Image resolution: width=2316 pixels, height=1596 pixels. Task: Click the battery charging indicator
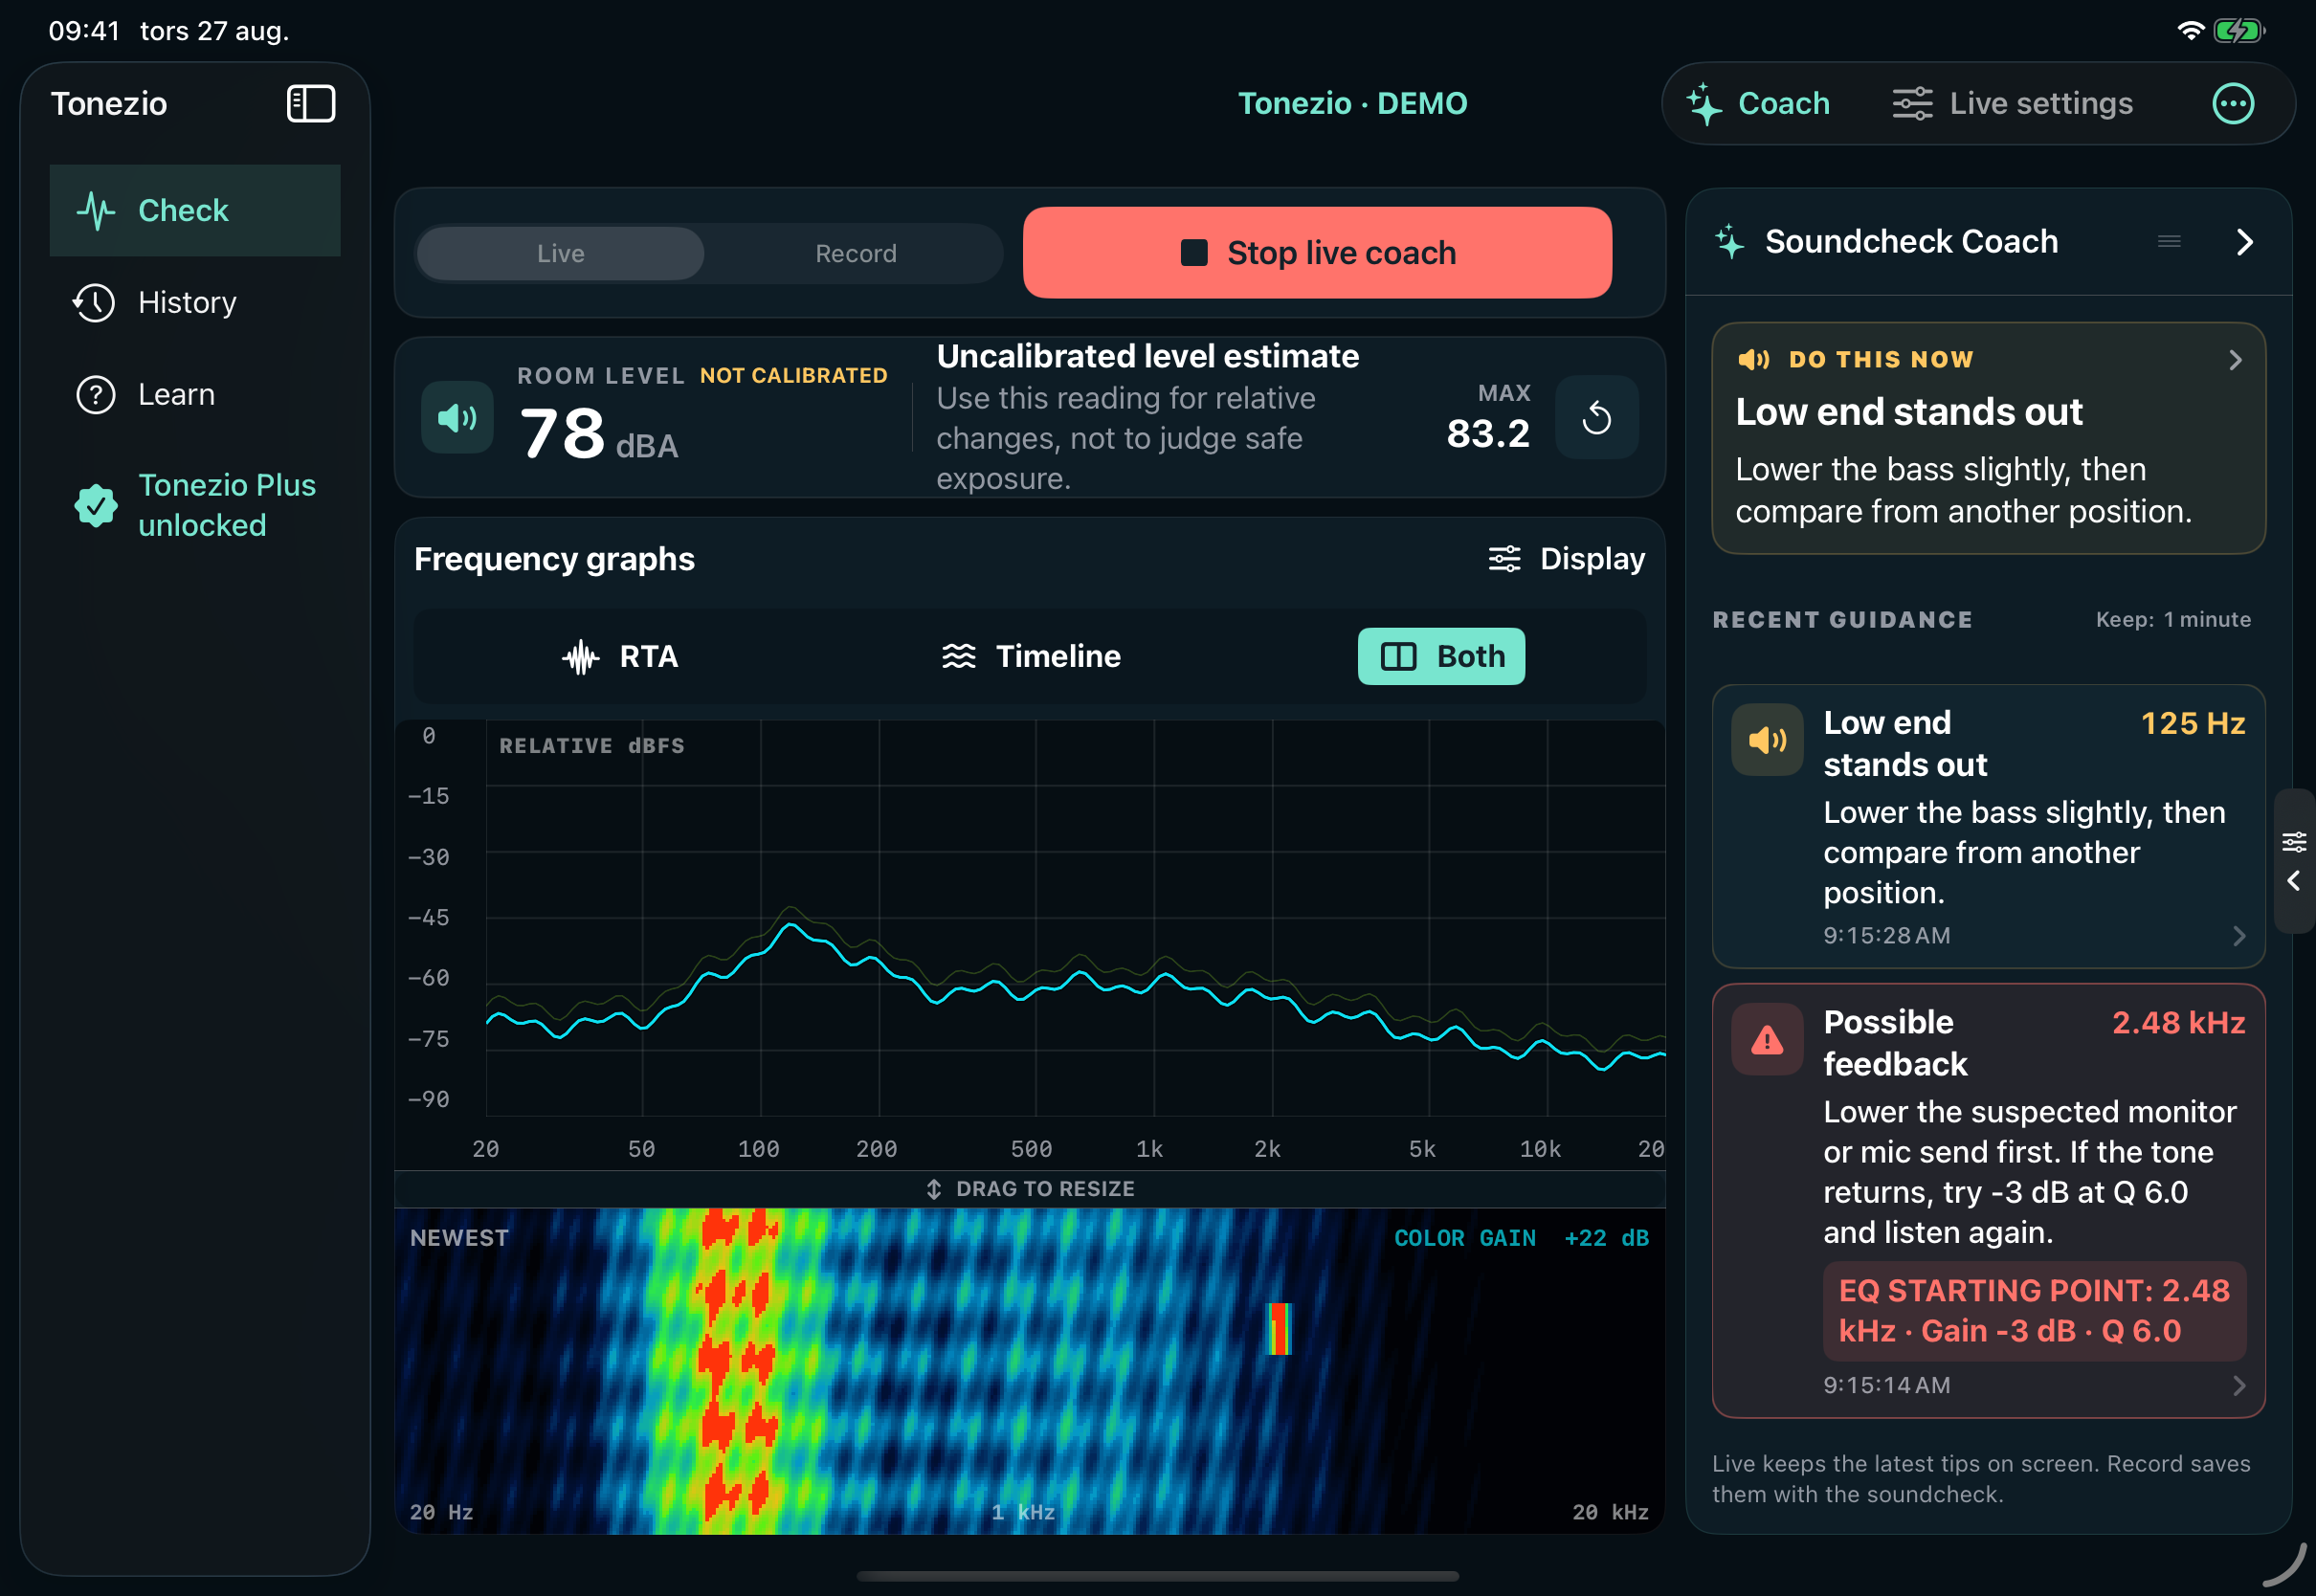click(x=2239, y=31)
